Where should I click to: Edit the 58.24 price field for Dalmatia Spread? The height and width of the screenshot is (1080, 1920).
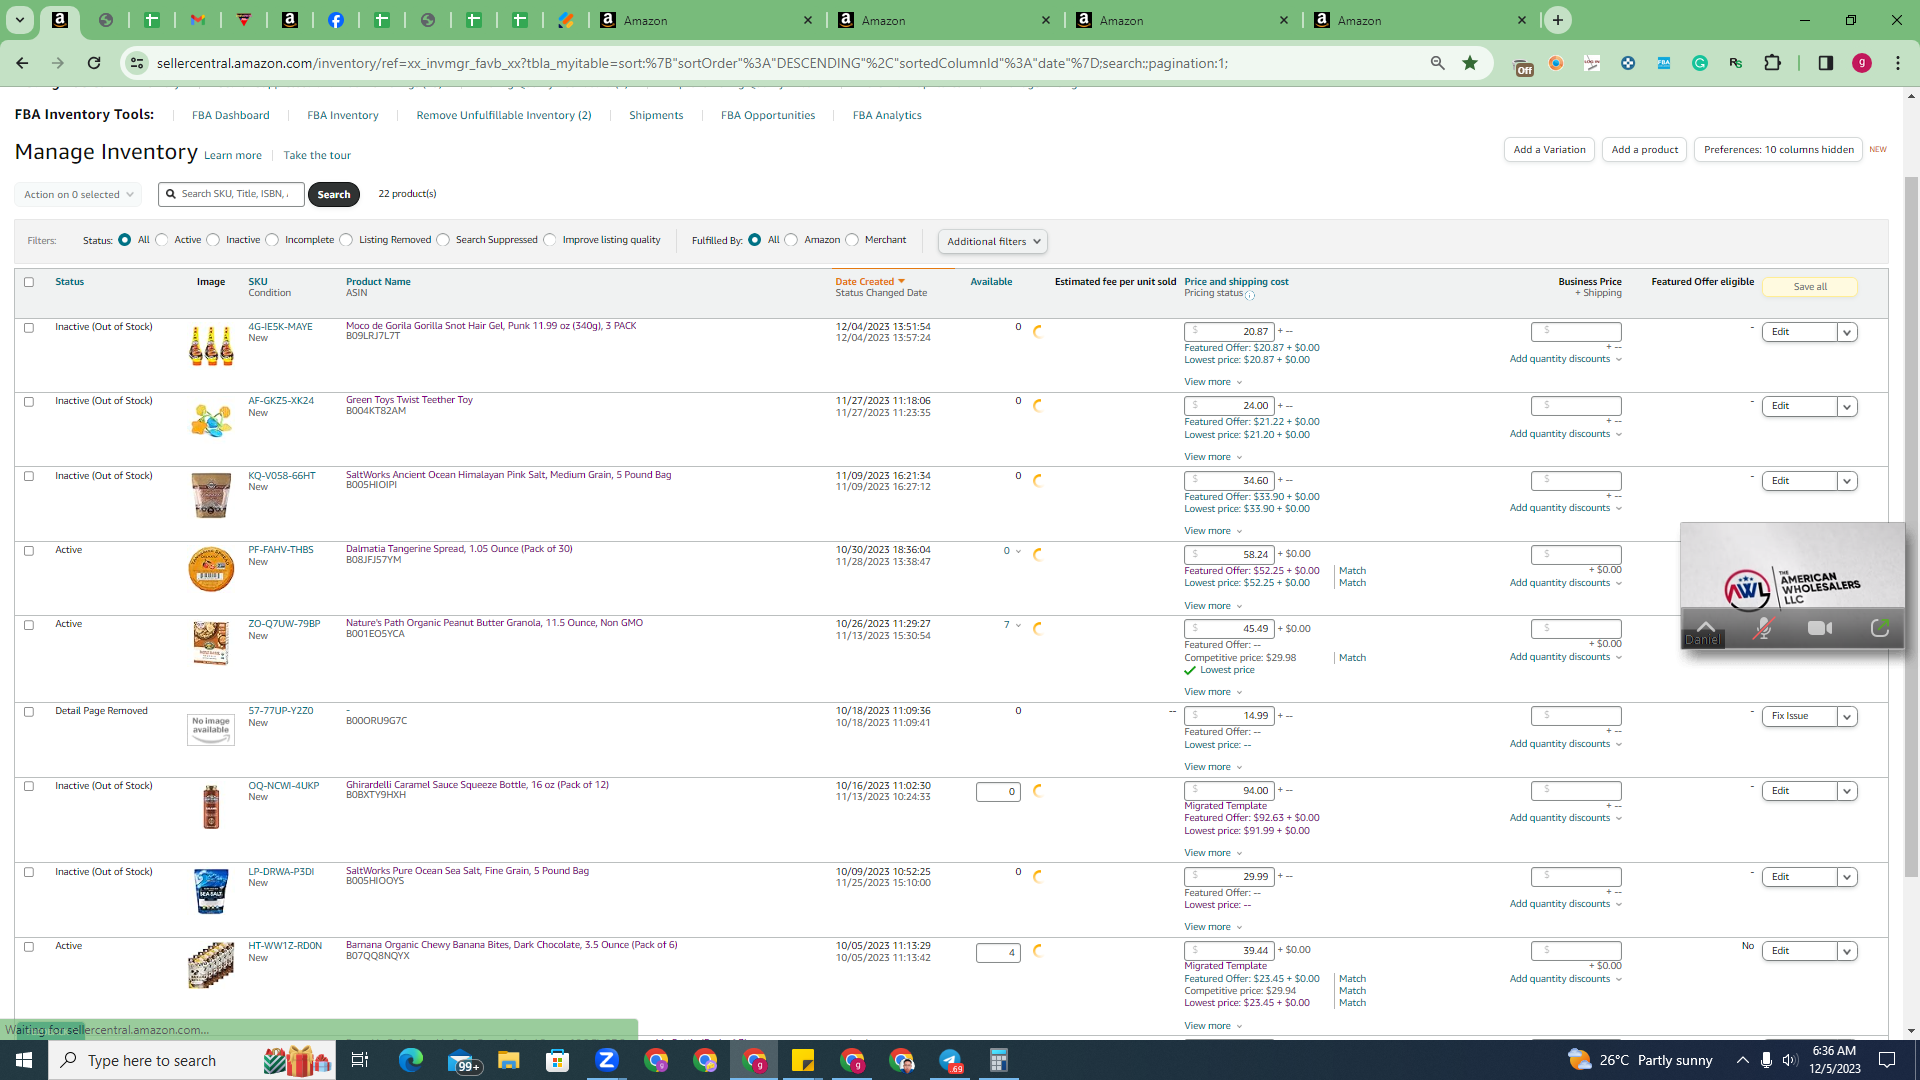pyautogui.click(x=1229, y=554)
